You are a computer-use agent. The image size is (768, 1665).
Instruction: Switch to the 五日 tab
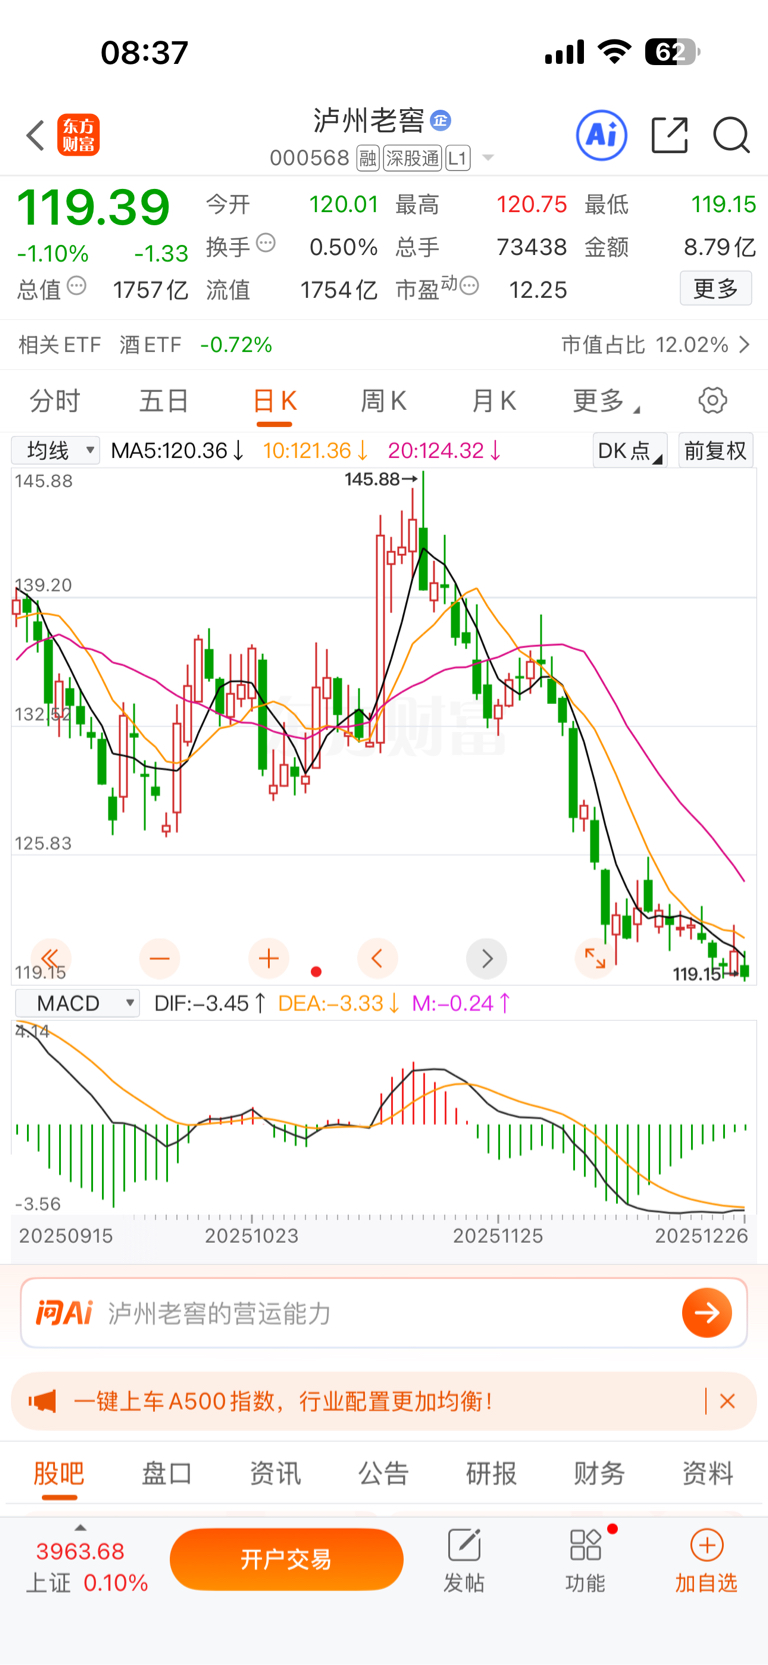[164, 401]
